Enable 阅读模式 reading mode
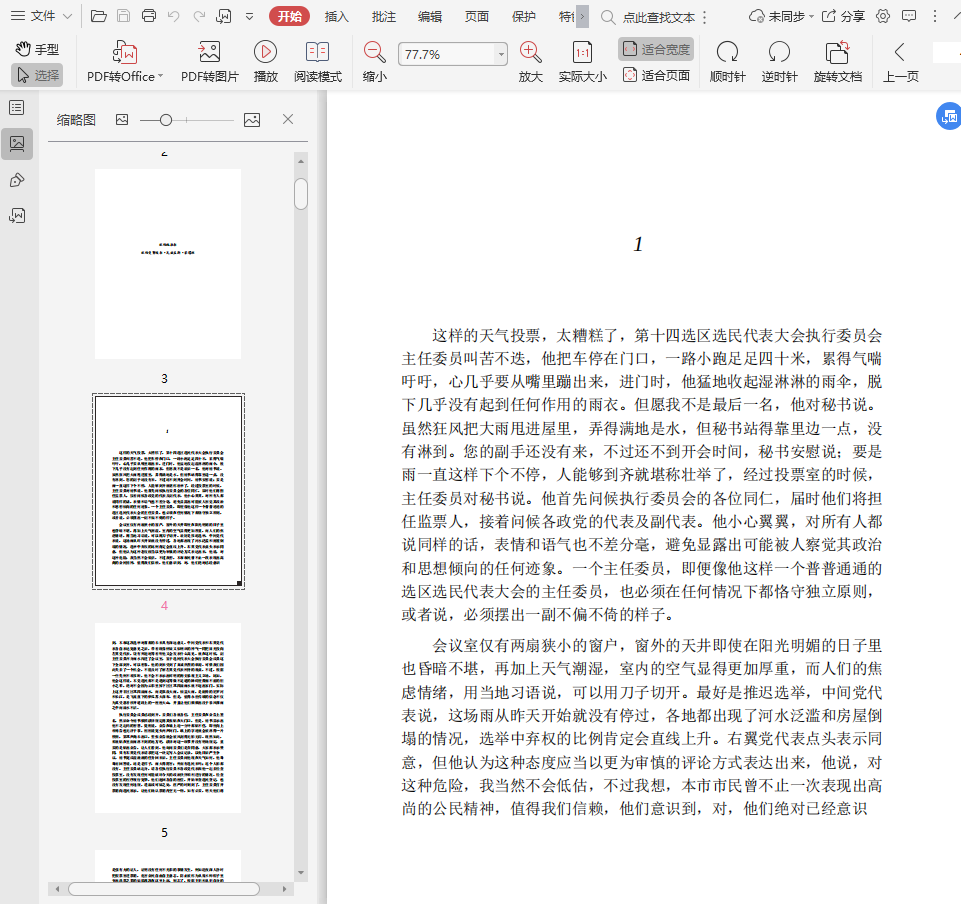The width and height of the screenshot is (961, 904). click(x=317, y=61)
